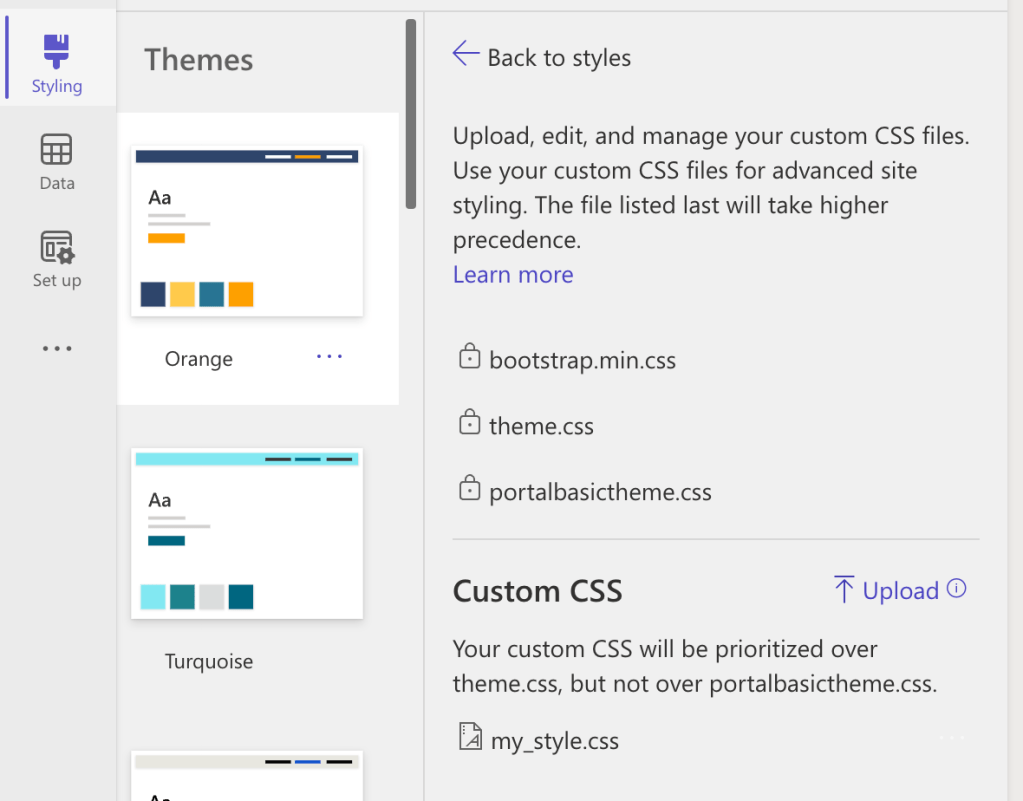Click the Themes panel scrollbar

[410, 115]
